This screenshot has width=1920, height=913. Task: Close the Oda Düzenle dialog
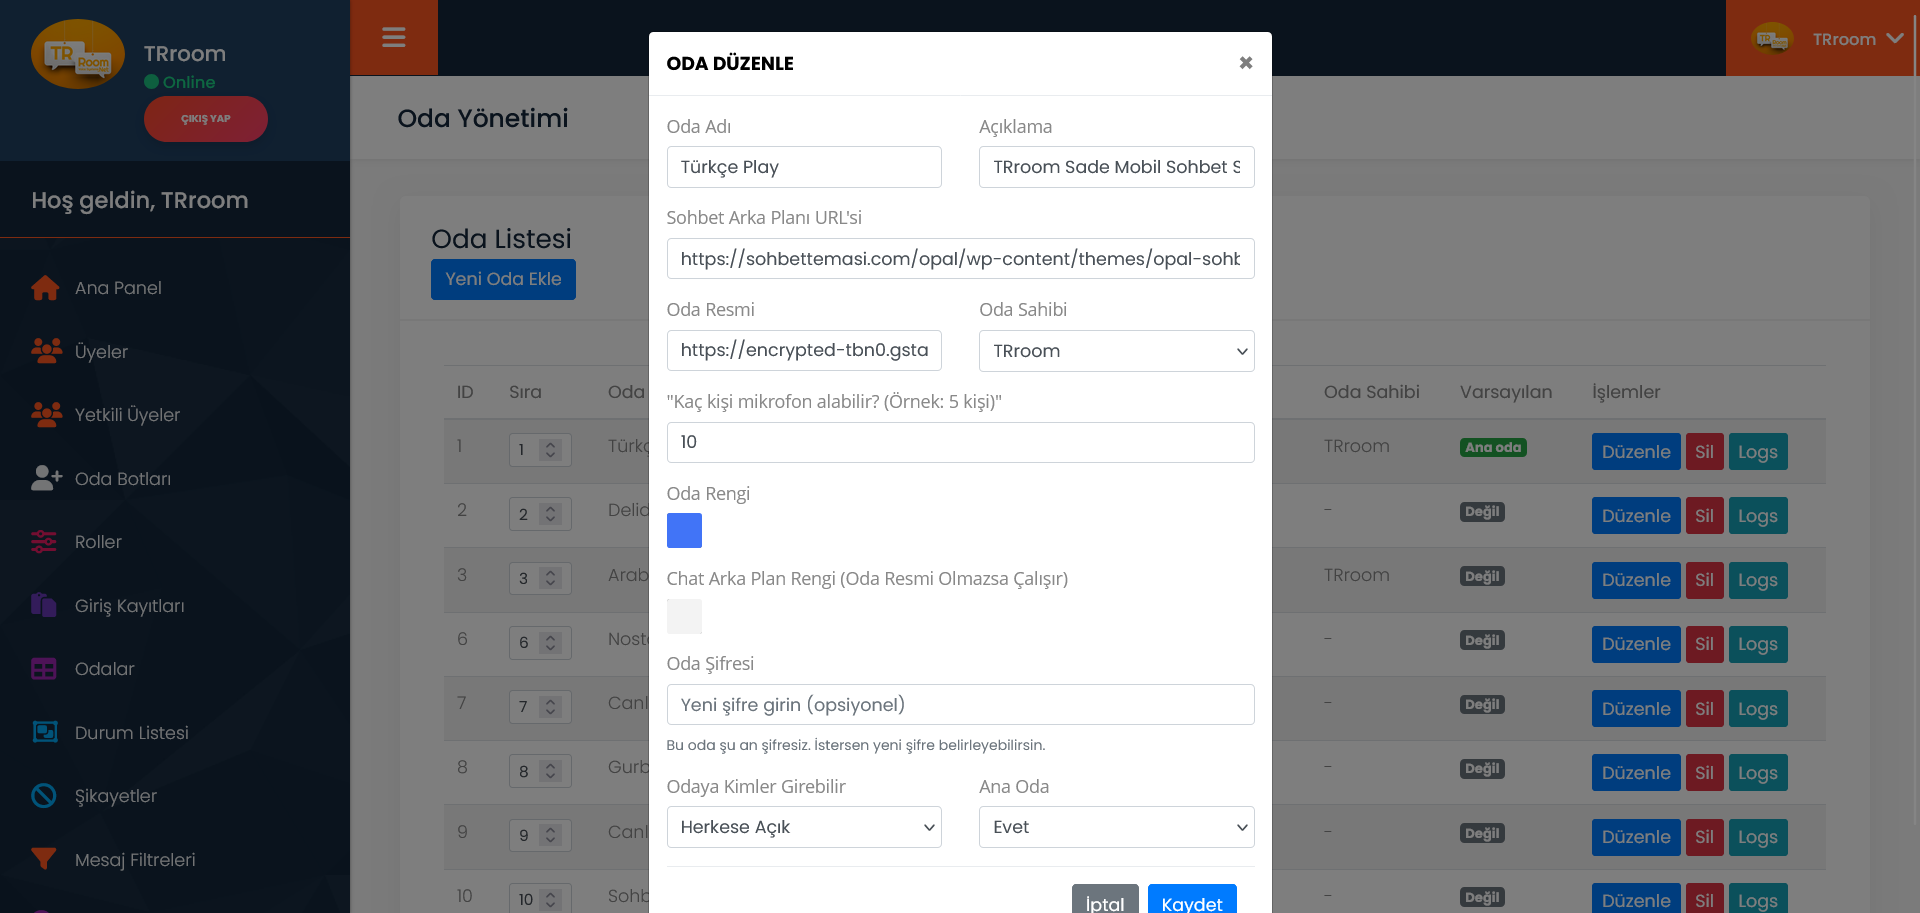pos(1245,63)
